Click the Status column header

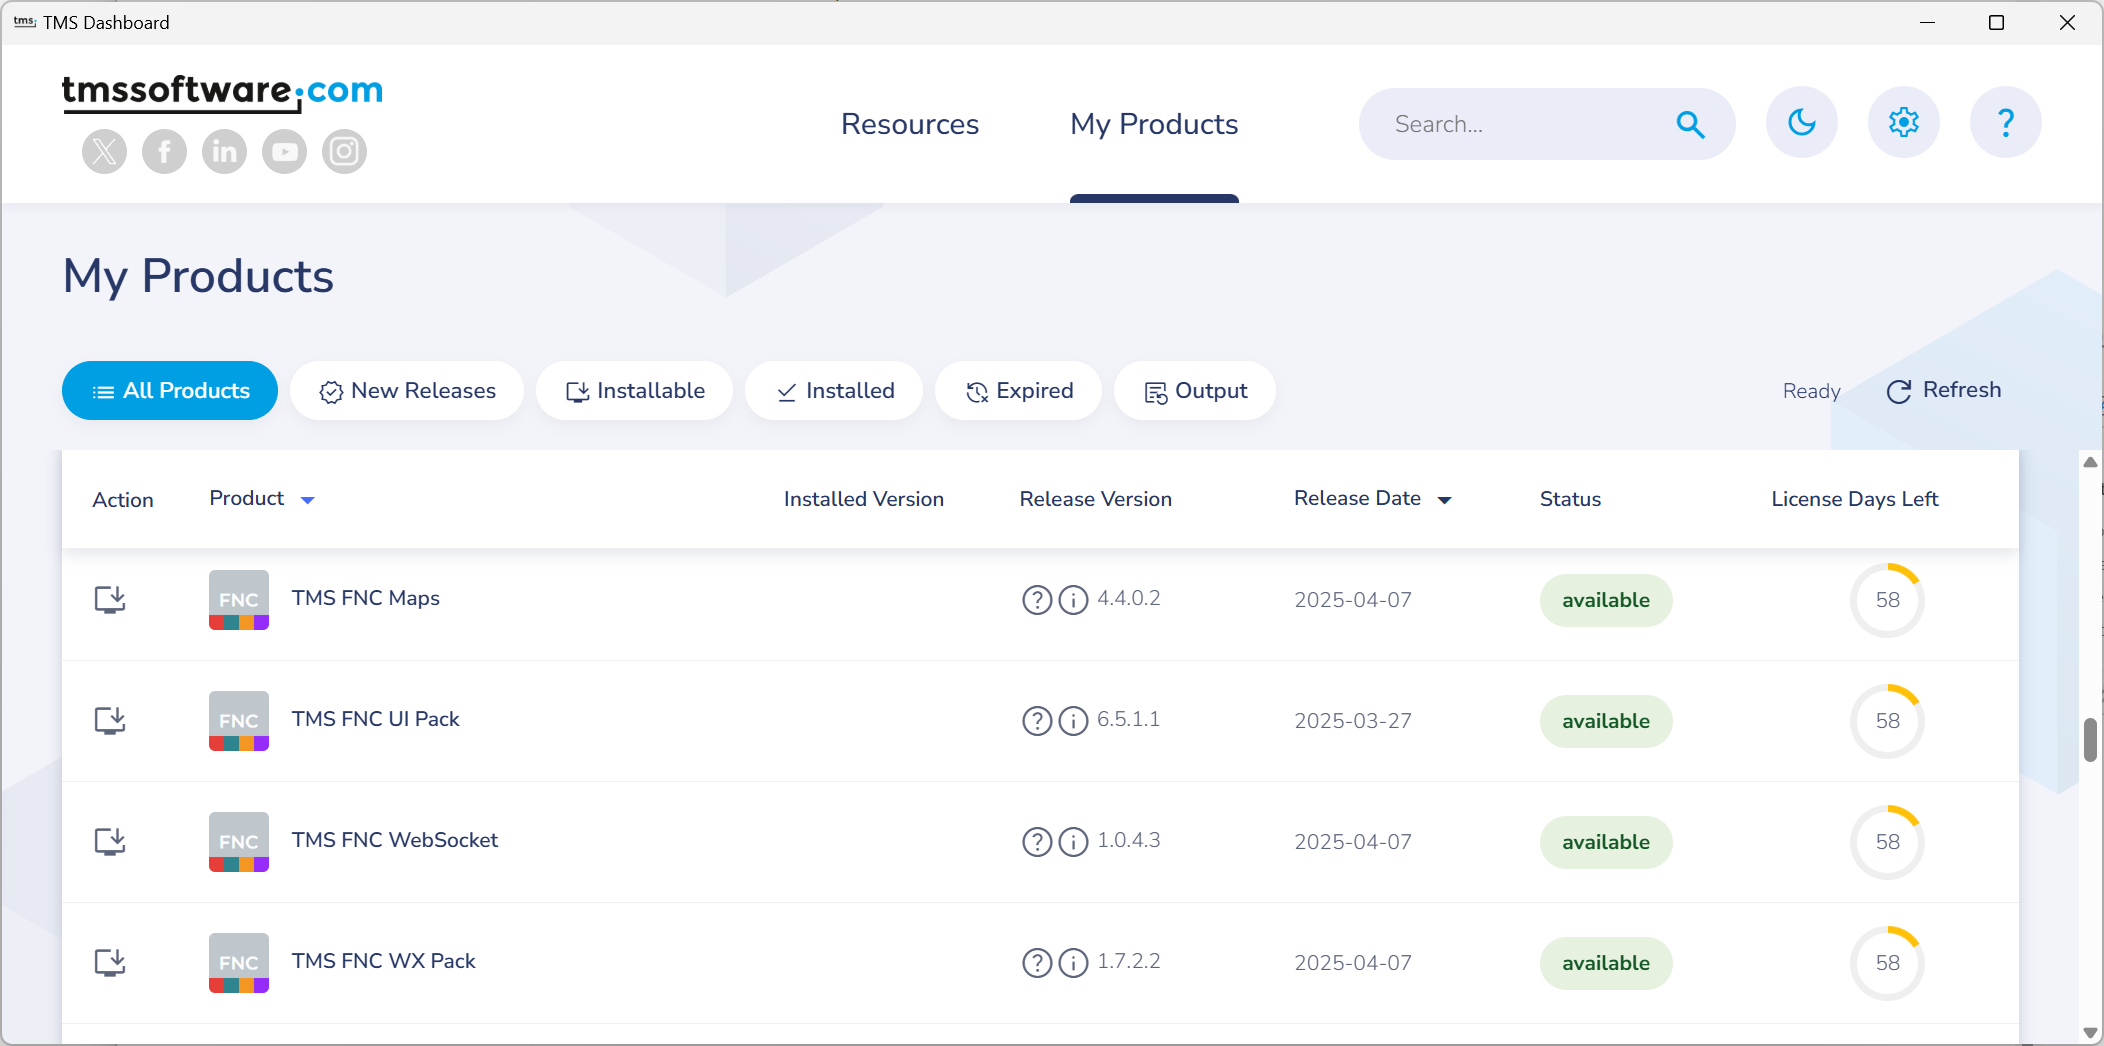(1570, 499)
